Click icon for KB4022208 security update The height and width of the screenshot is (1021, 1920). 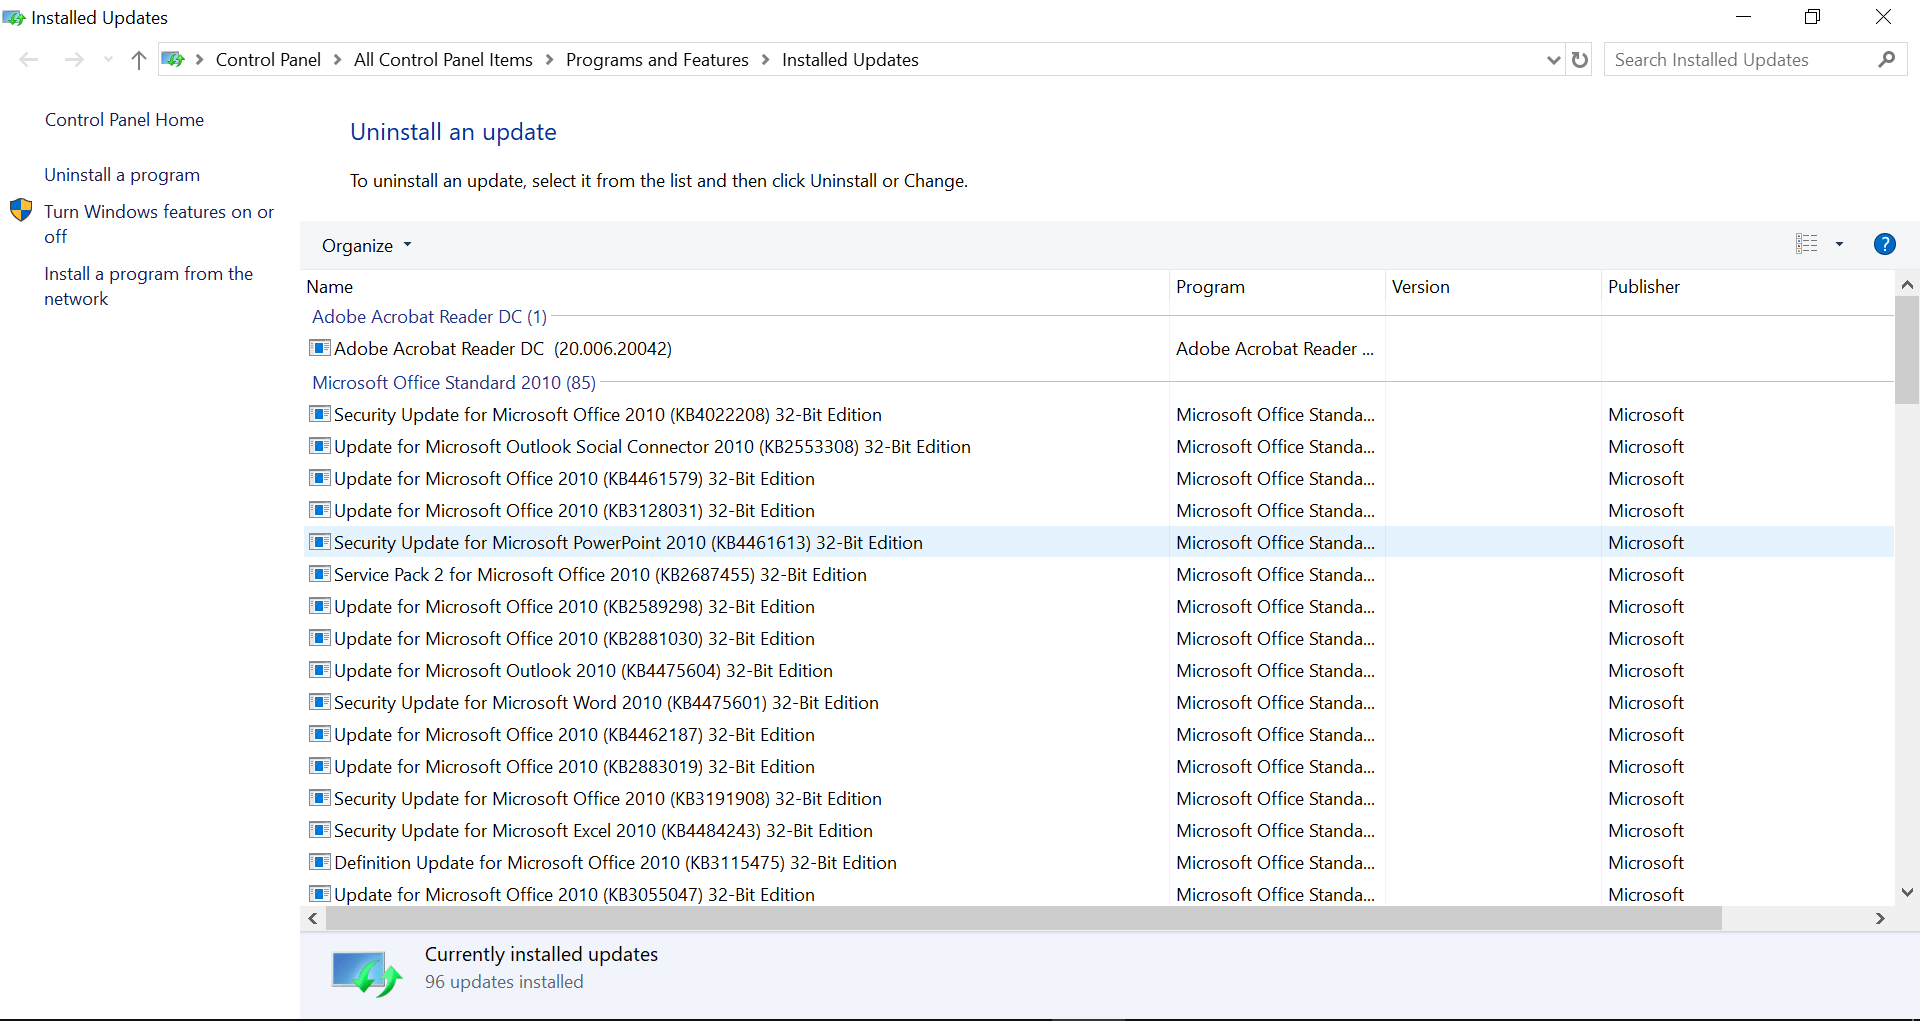320,414
